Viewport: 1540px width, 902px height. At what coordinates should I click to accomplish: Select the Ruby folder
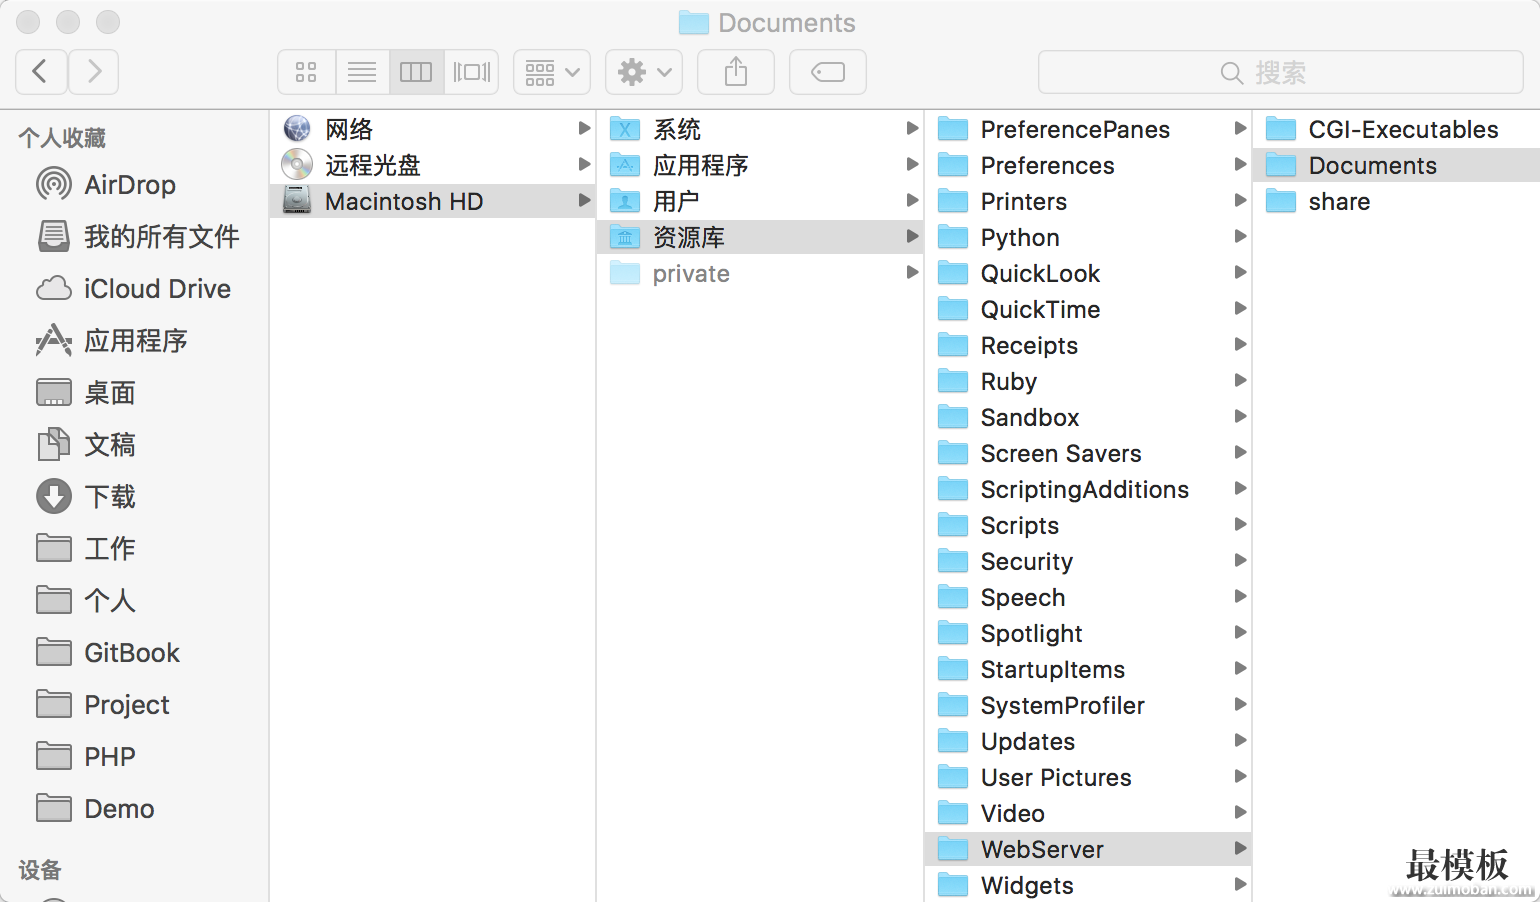click(x=1089, y=381)
